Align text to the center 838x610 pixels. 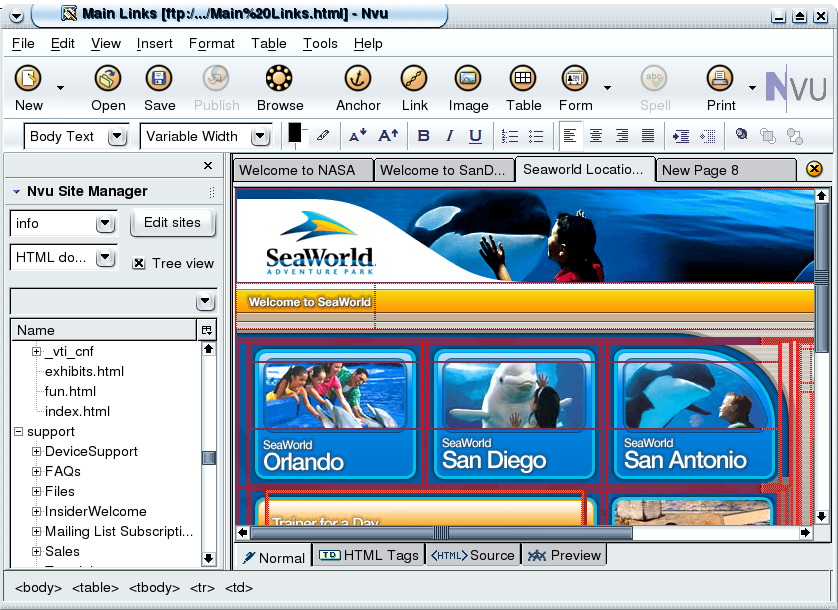click(596, 136)
